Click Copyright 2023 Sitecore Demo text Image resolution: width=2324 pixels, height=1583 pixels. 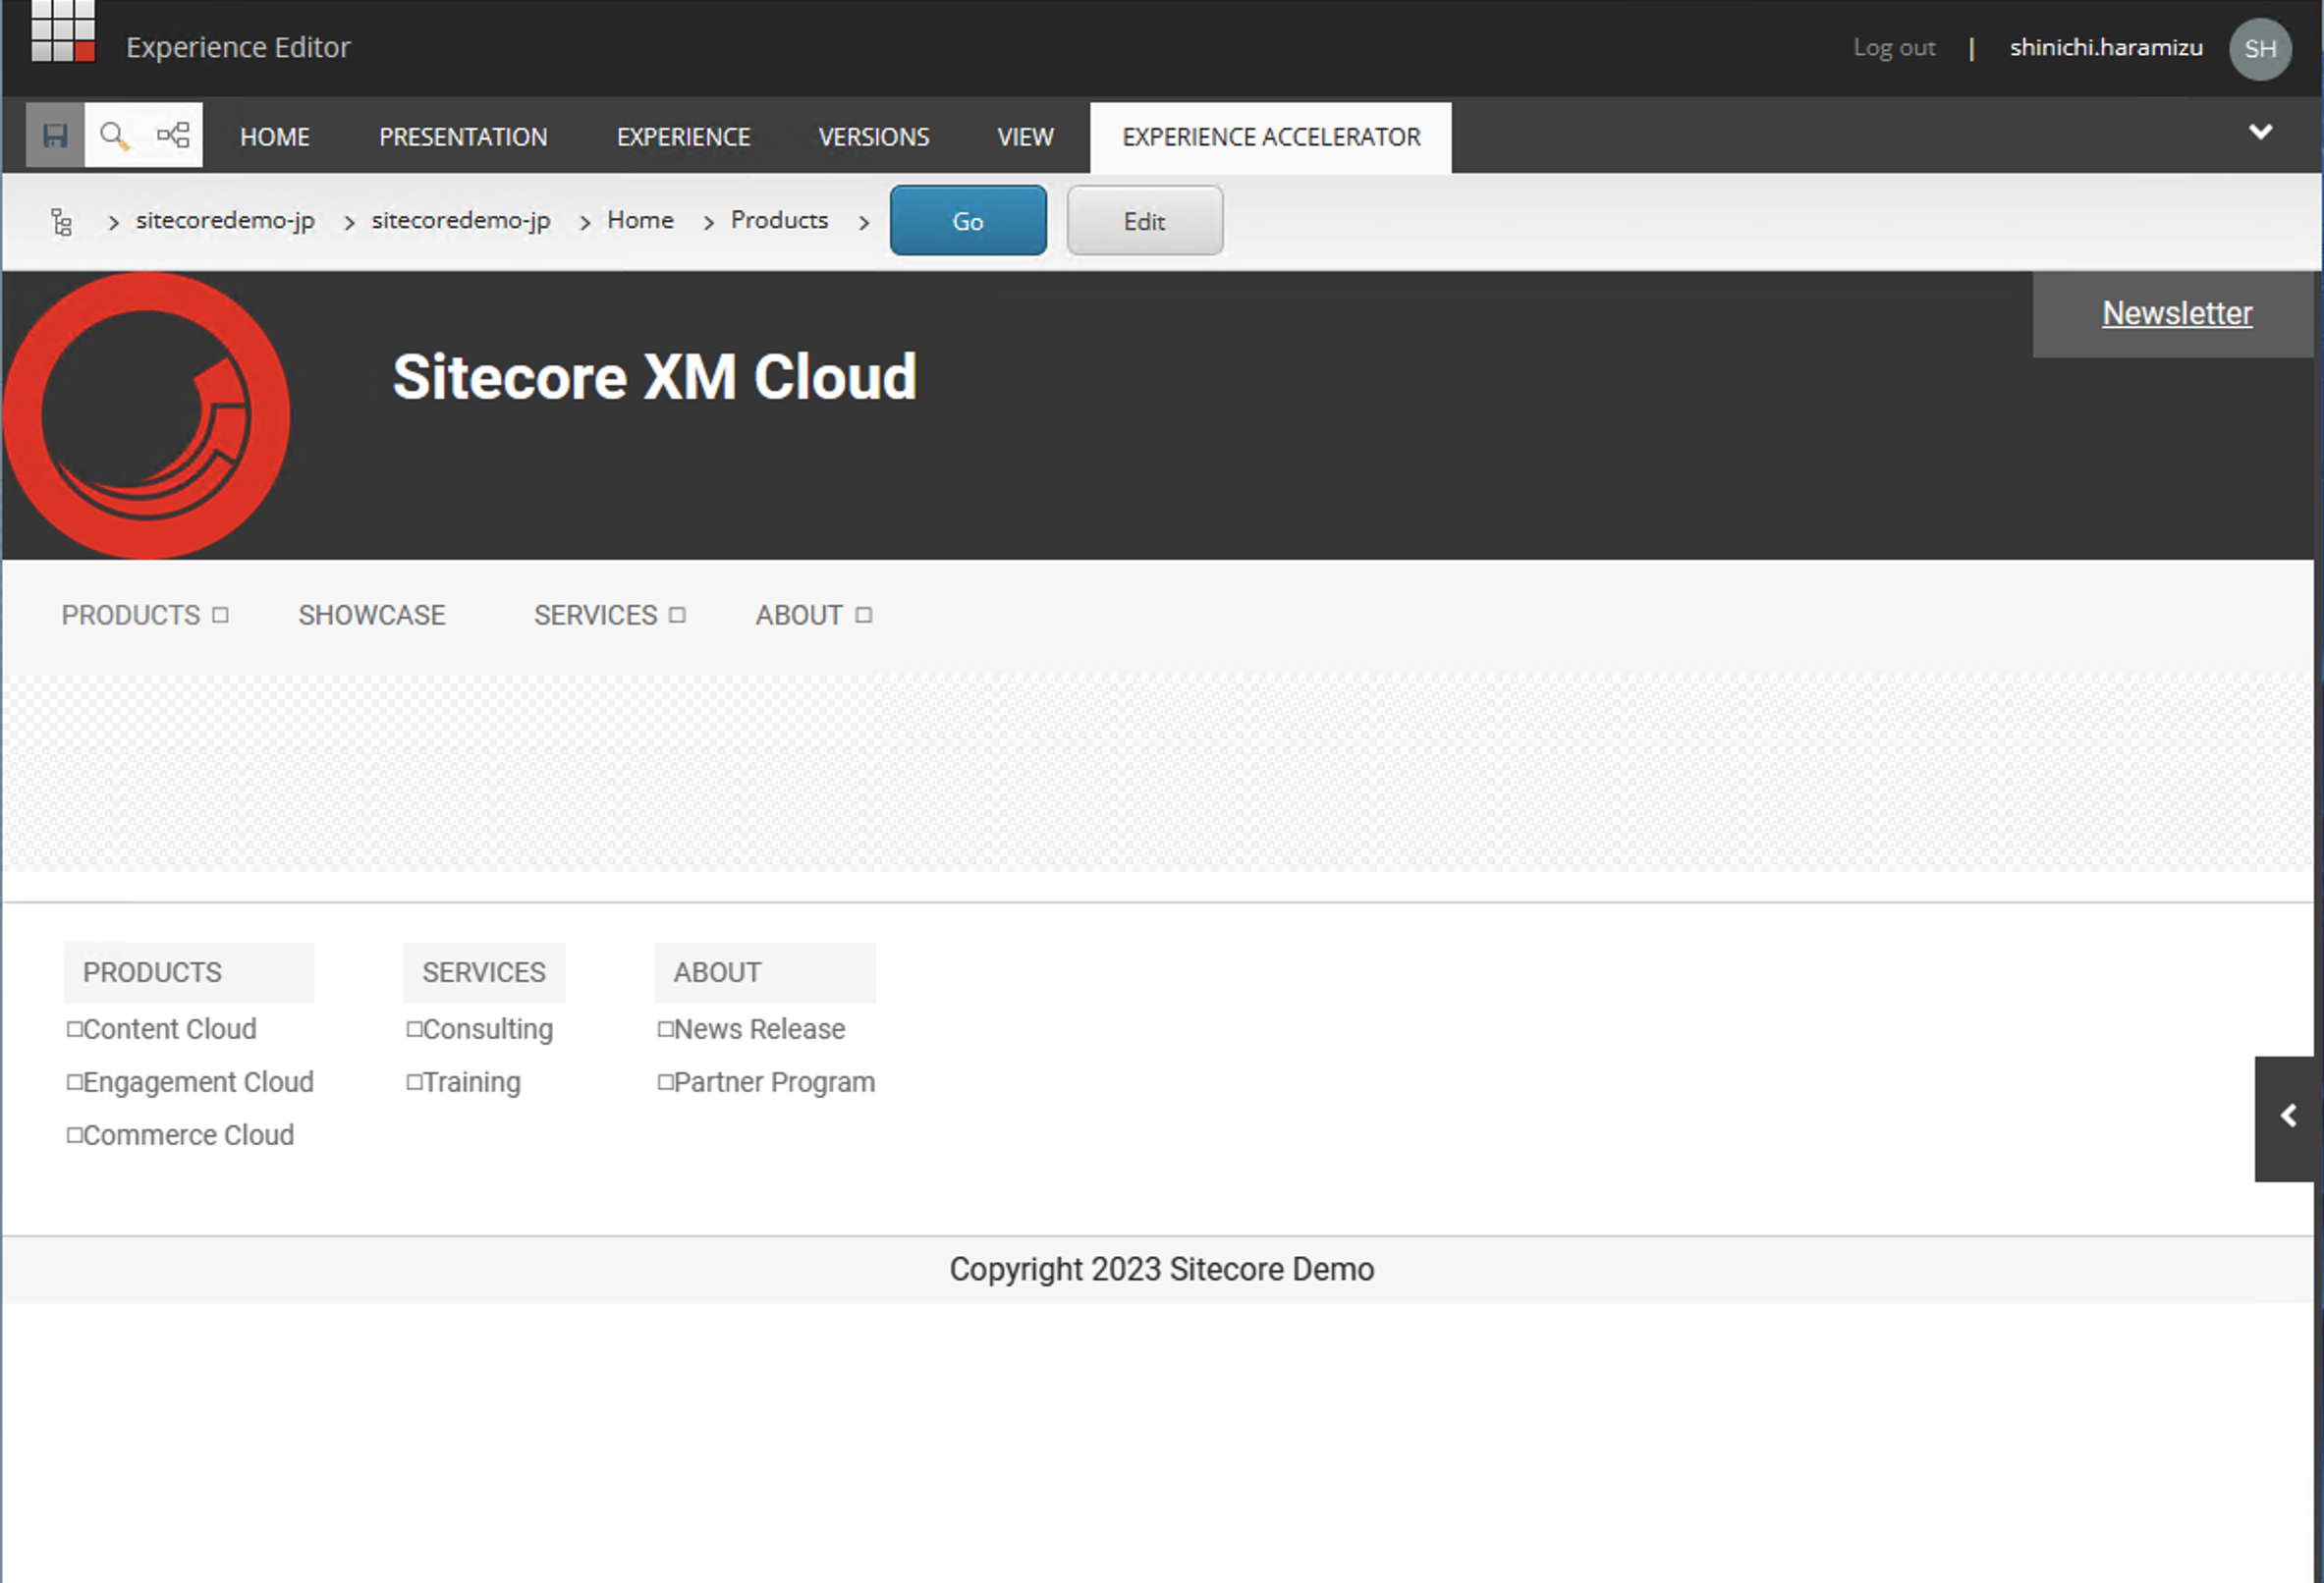pos(1161,1269)
